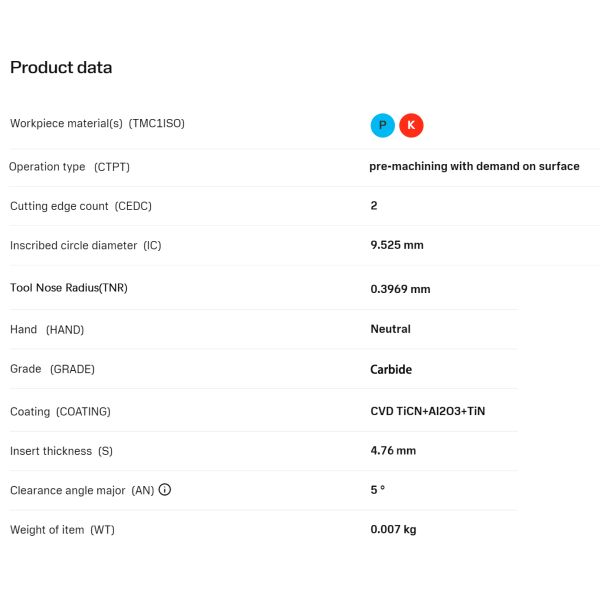Click the red K workpiece material icon
Viewport: 600px width, 600px height.
point(411,125)
